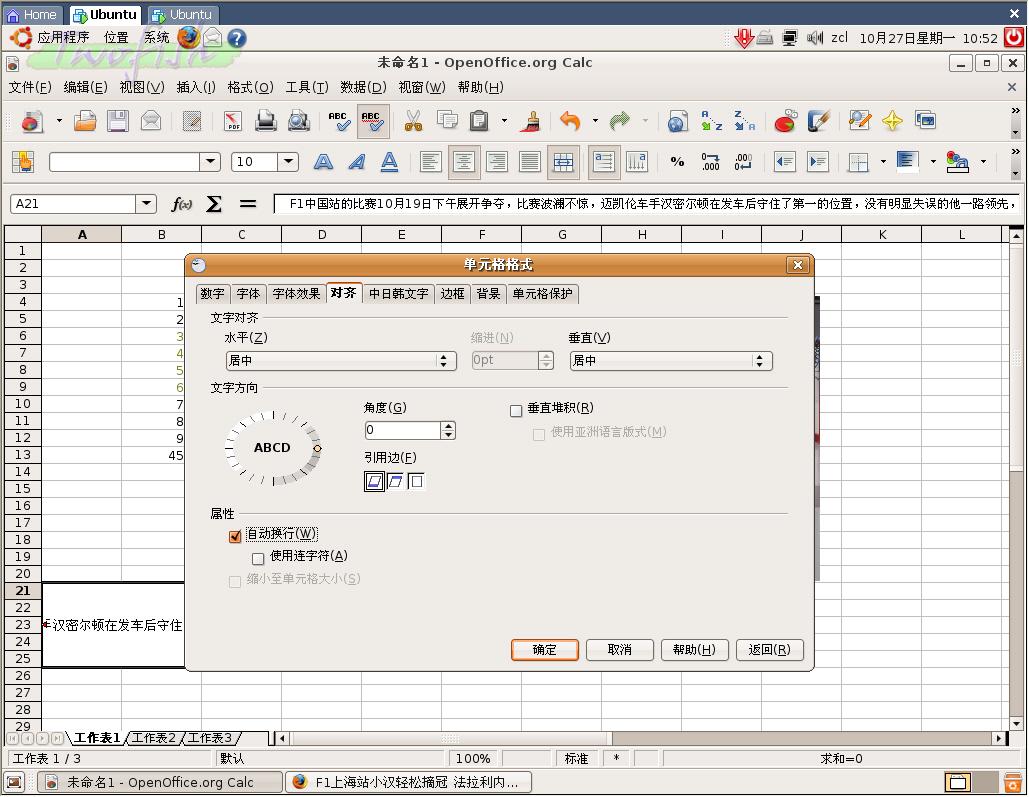1029x797 pixels.
Task: Switch to sheet tab 工作表2
Action: click(x=154, y=739)
